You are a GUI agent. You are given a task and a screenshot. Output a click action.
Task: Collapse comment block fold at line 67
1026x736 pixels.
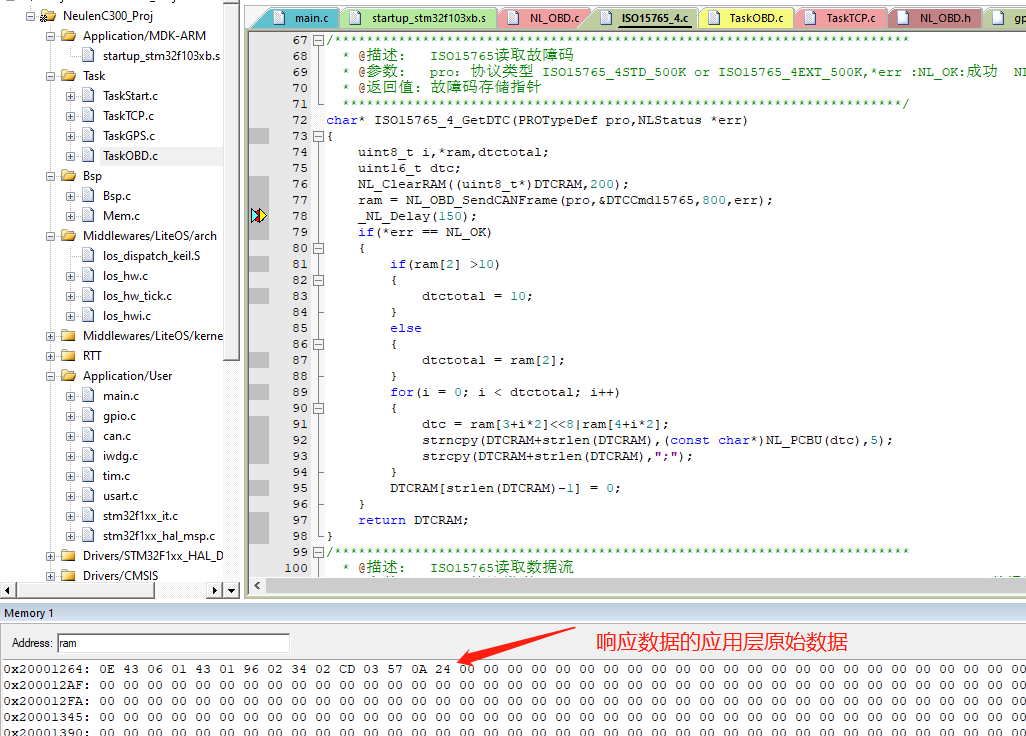coord(319,40)
